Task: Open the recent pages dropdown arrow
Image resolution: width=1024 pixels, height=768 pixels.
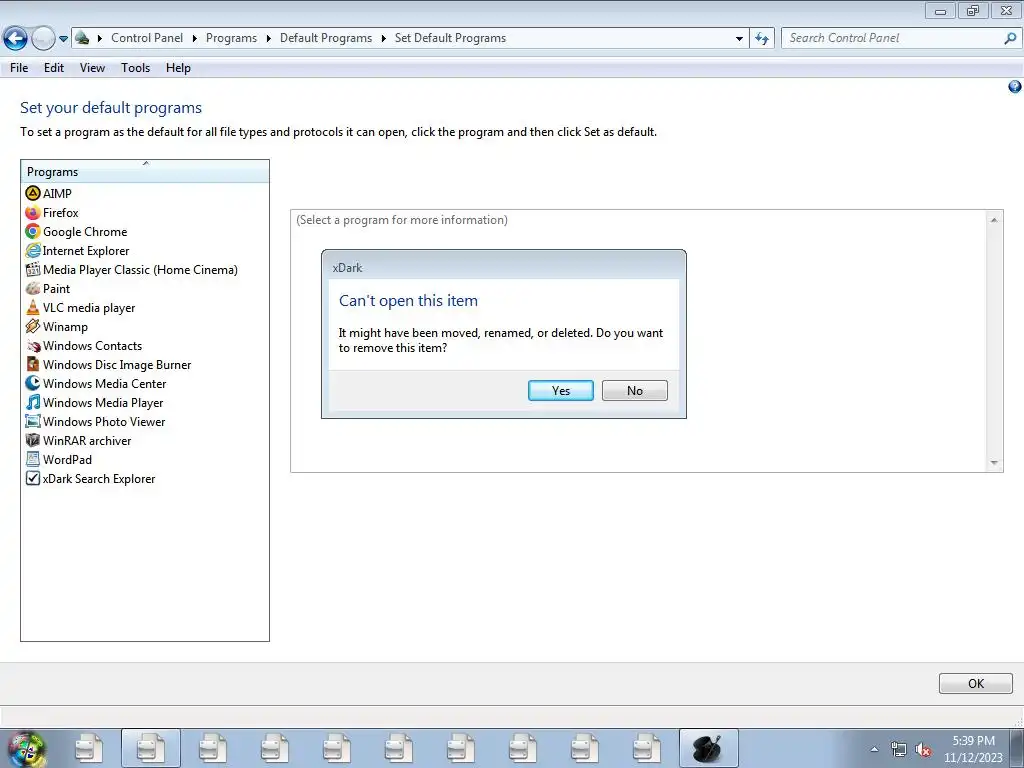Action: click(63, 39)
